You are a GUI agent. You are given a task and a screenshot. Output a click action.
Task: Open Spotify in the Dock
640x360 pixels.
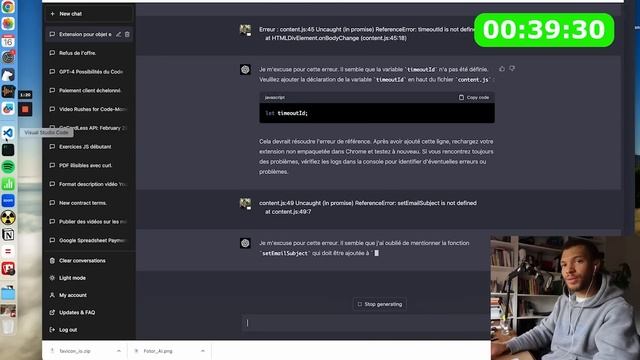point(8,167)
